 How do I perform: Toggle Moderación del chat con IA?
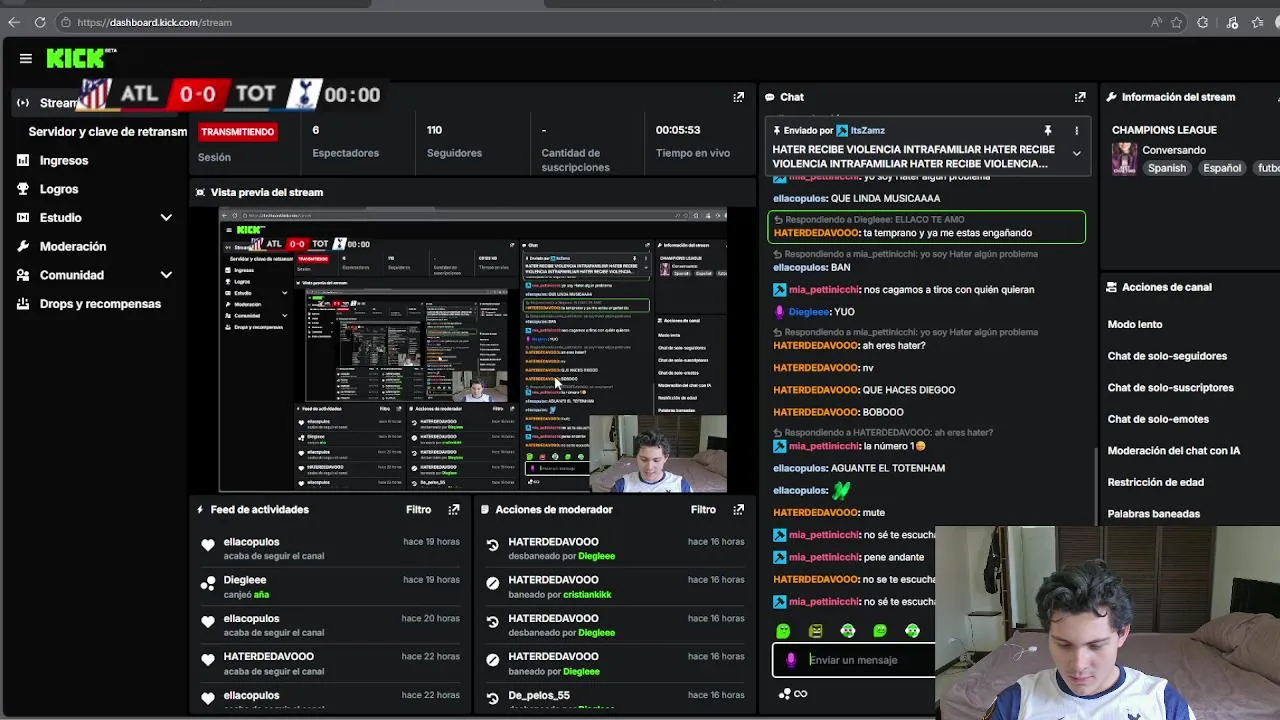[1174, 451]
